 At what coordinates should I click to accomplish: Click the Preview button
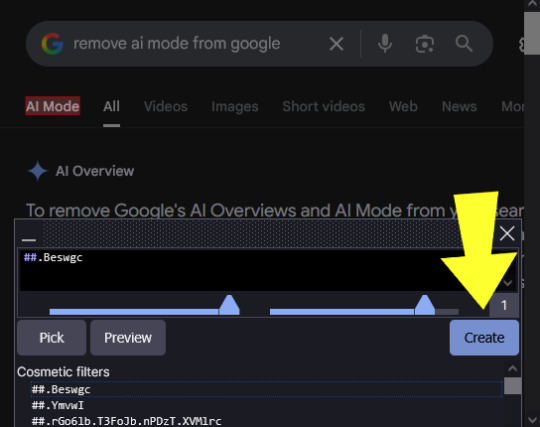(128, 337)
